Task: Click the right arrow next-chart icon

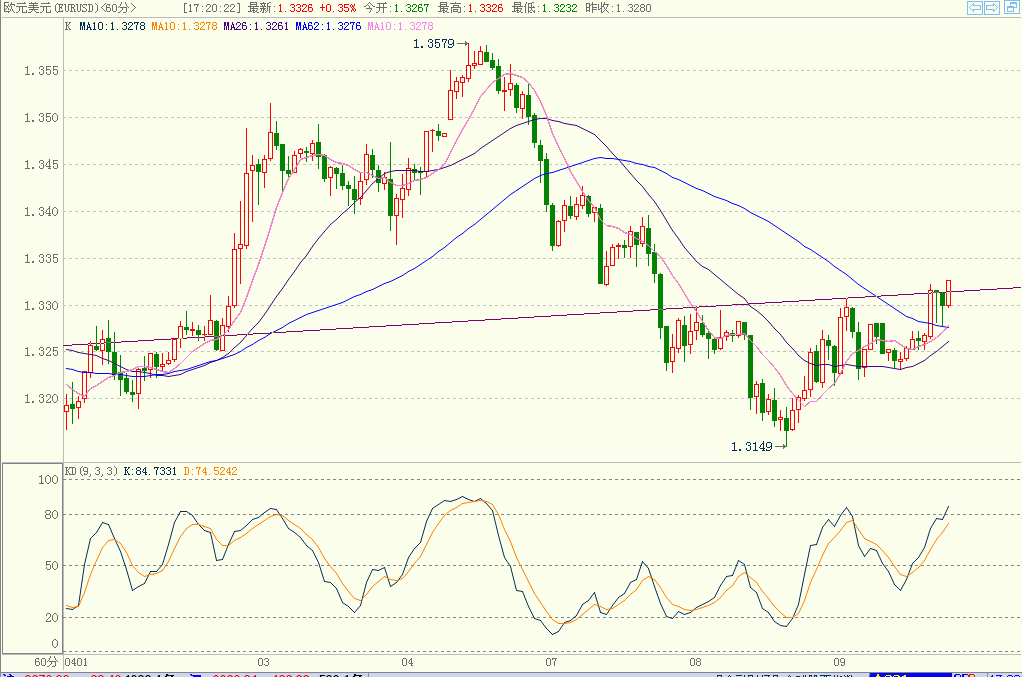Action: click(x=992, y=8)
